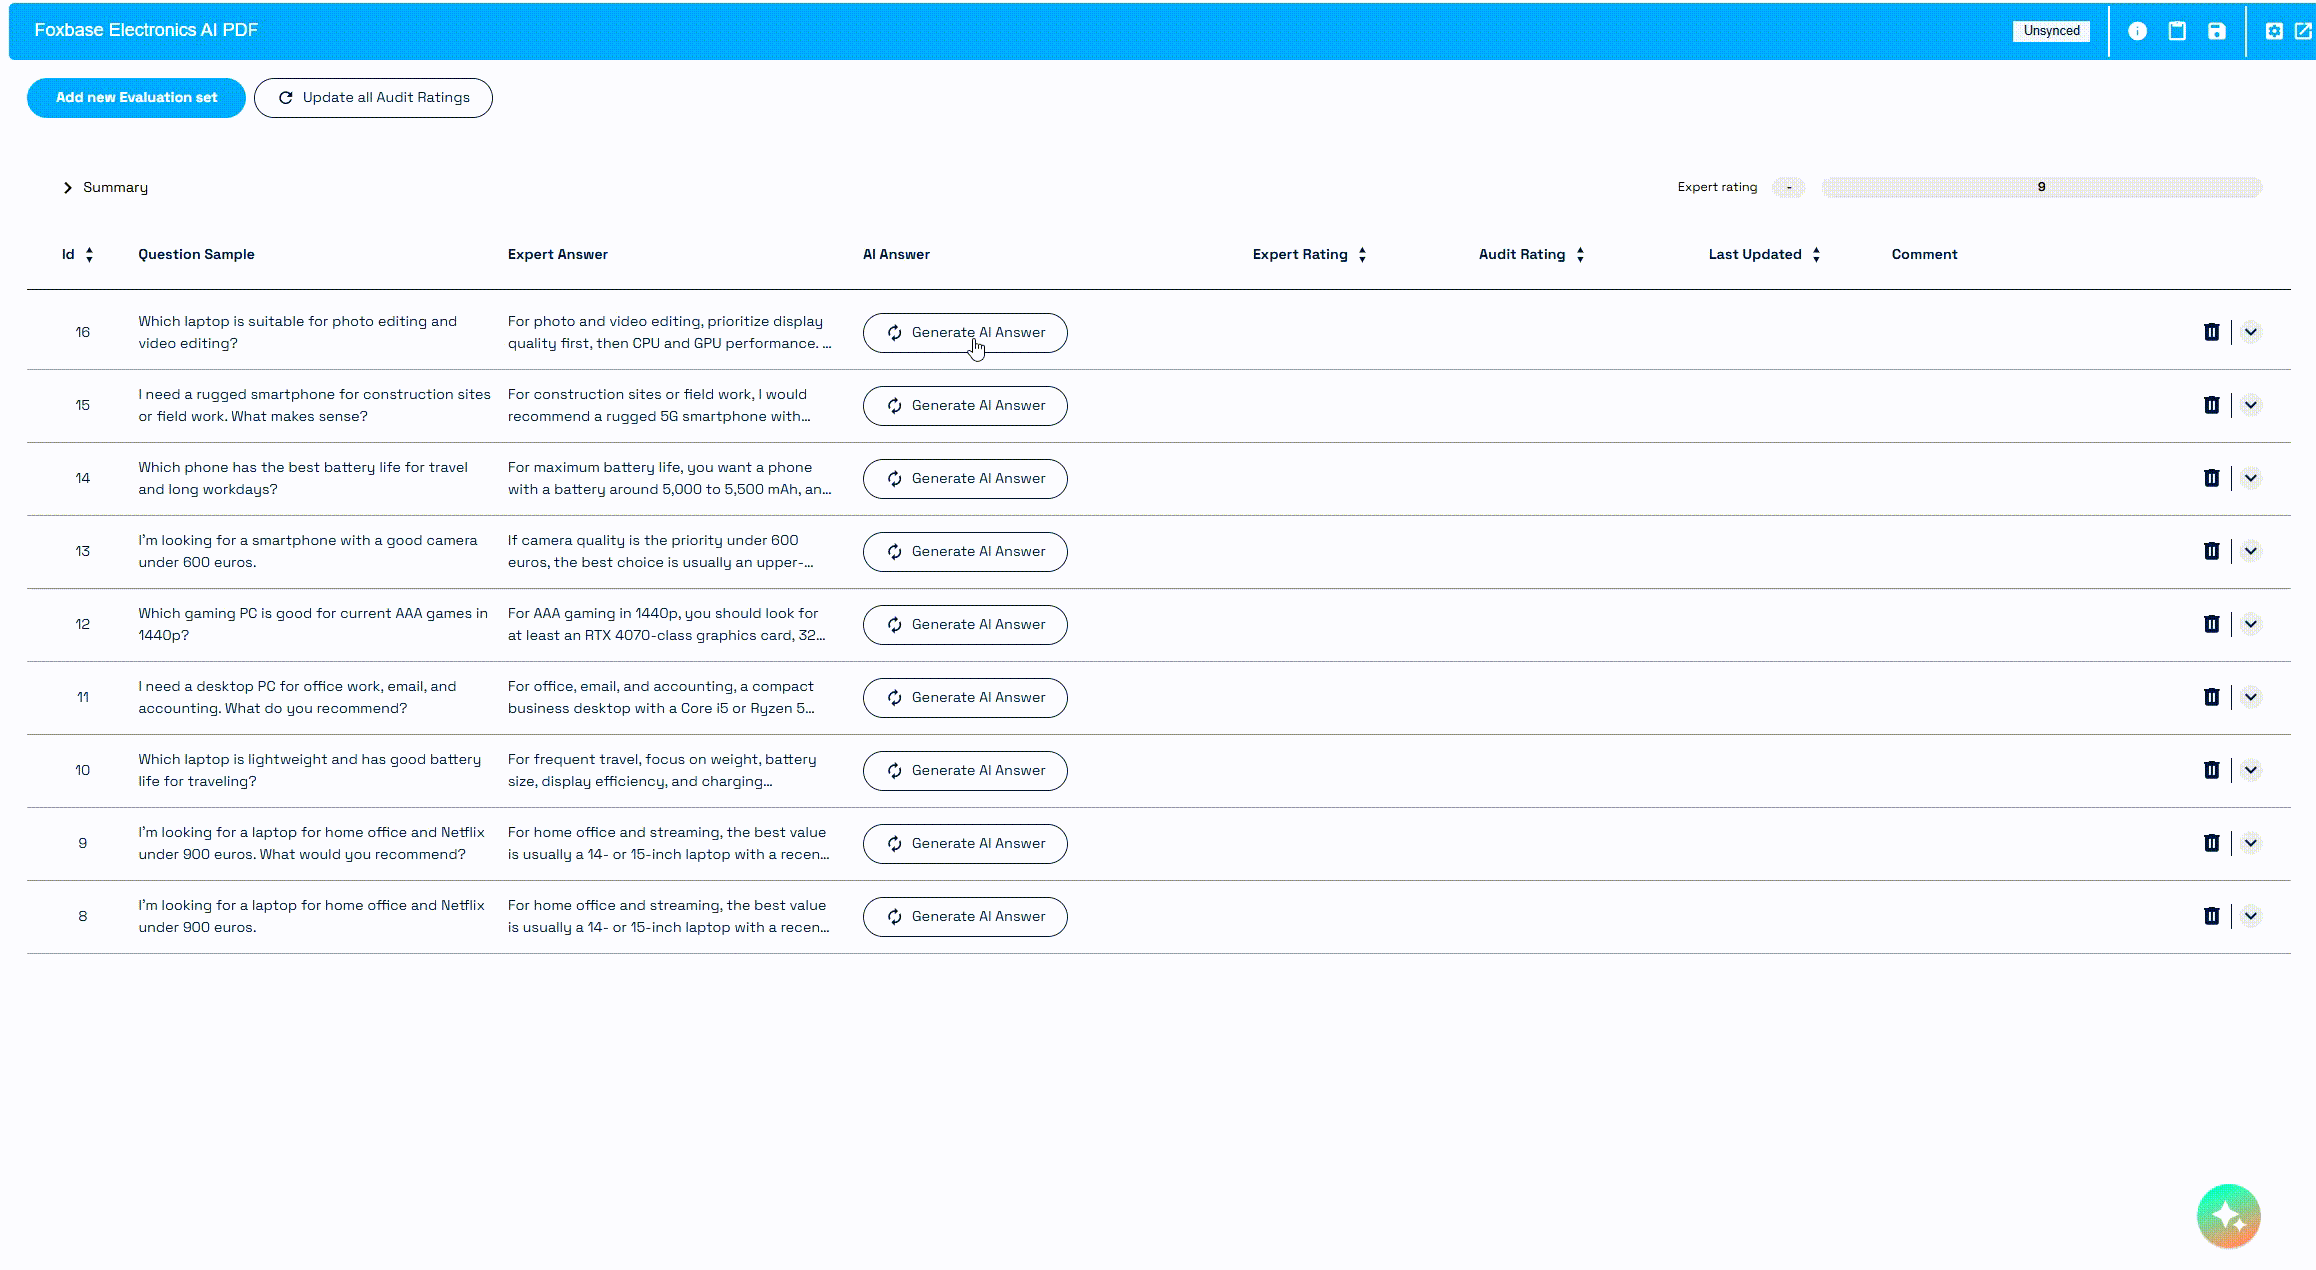Delete evaluation row 9 with the trash icon

coord(2211,843)
